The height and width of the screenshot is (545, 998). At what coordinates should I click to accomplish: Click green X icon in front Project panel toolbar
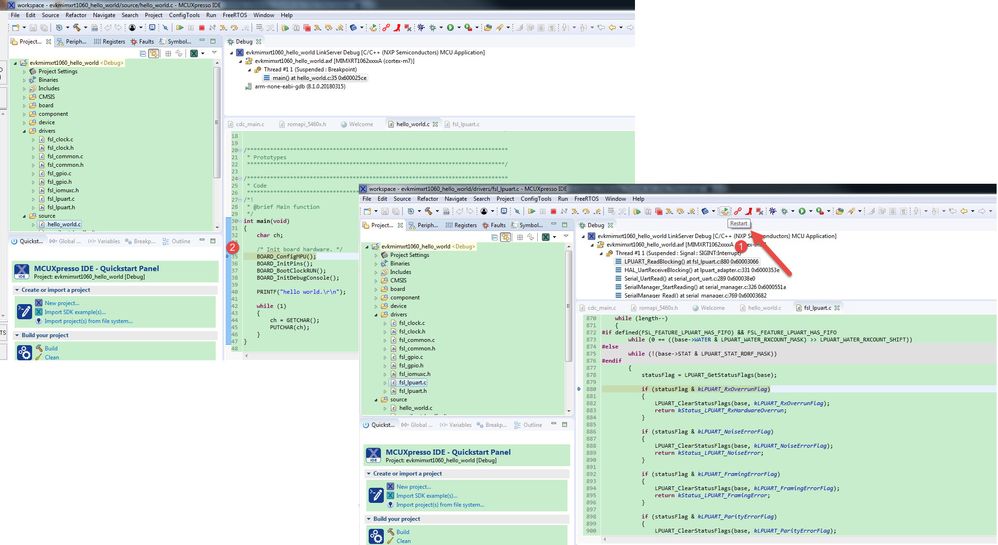[x=546, y=237]
